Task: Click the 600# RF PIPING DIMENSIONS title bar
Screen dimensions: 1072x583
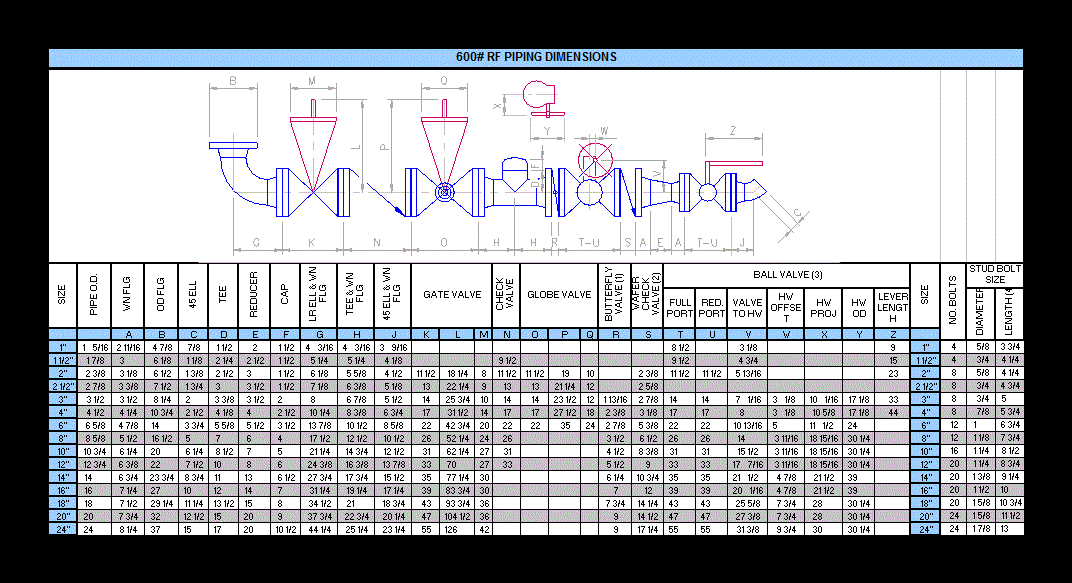Action: [535, 57]
